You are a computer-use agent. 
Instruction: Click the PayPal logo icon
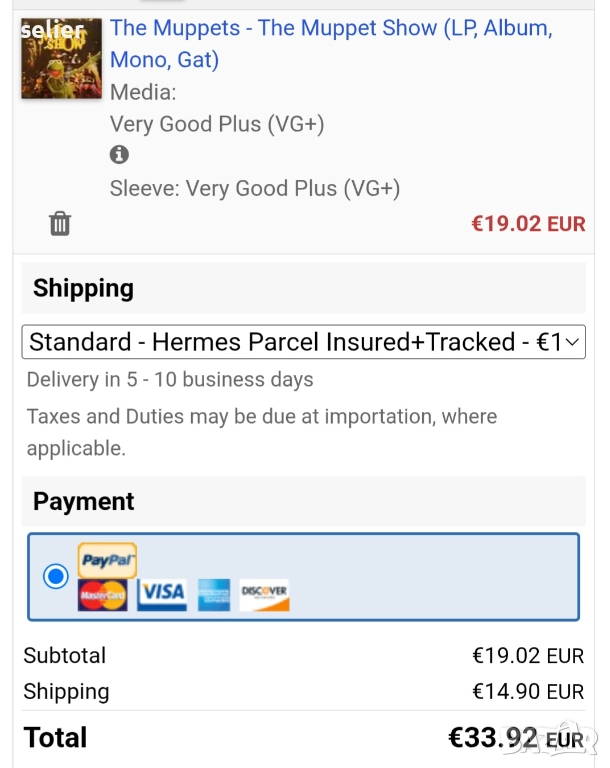pos(107,561)
